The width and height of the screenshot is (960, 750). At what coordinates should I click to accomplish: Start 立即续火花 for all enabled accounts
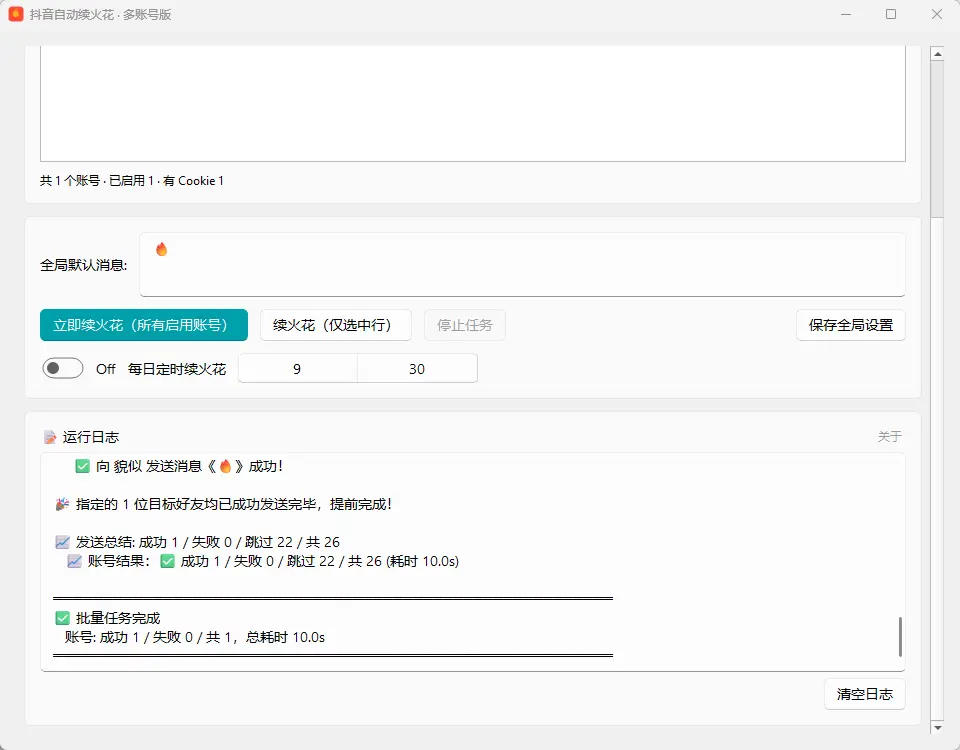click(x=144, y=325)
